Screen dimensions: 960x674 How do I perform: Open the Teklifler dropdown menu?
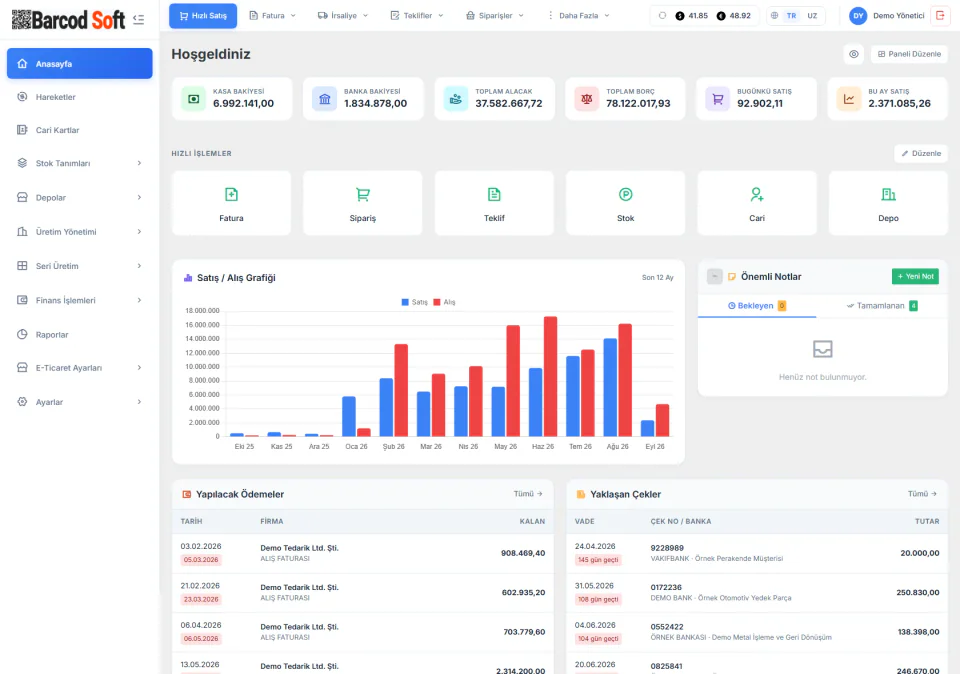[x=417, y=16]
